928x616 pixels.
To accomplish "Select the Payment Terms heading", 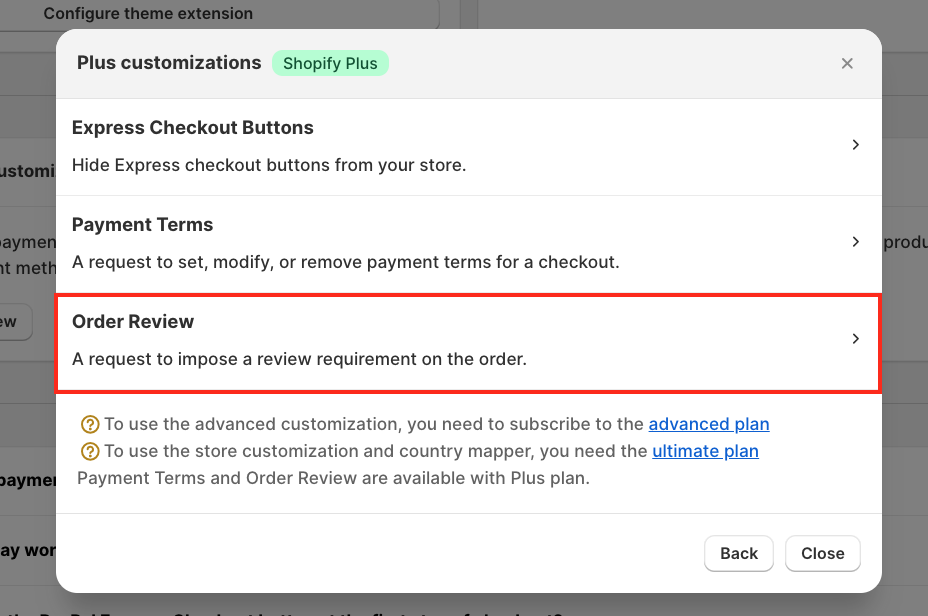I will tap(143, 225).
